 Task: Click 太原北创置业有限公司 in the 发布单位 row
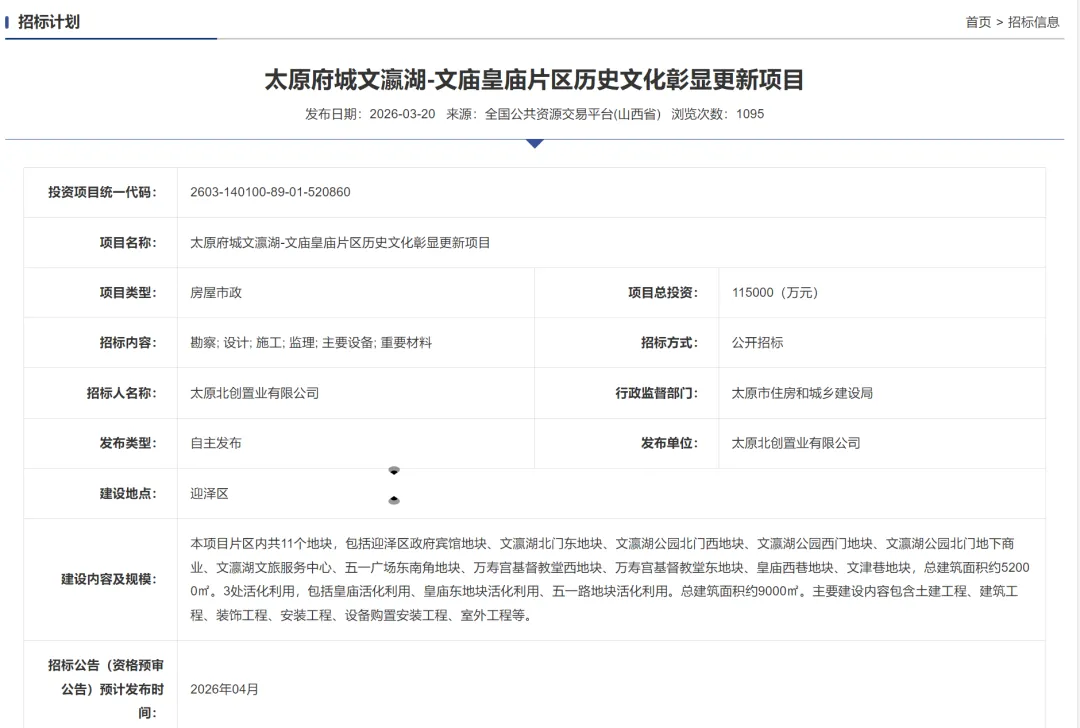click(x=796, y=444)
